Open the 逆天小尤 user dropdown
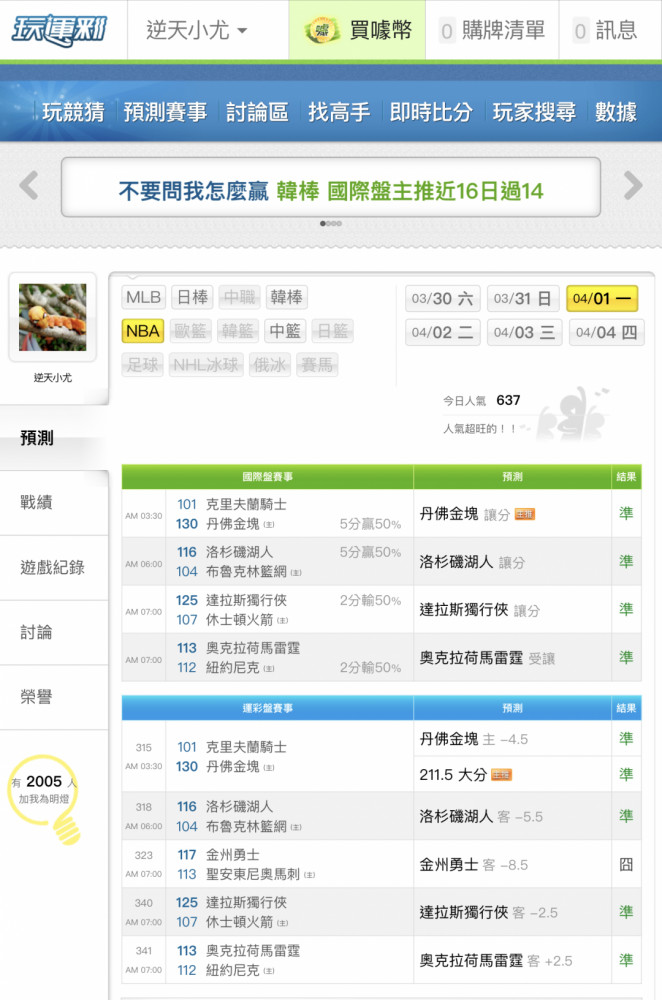Image resolution: width=662 pixels, height=1000 pixels. 196,30
